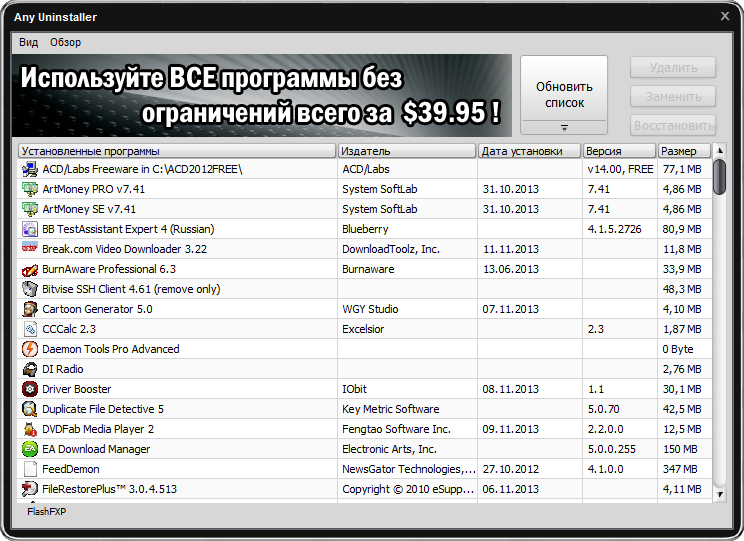Click the Восстановить button
744x541 pixels.
673,126
